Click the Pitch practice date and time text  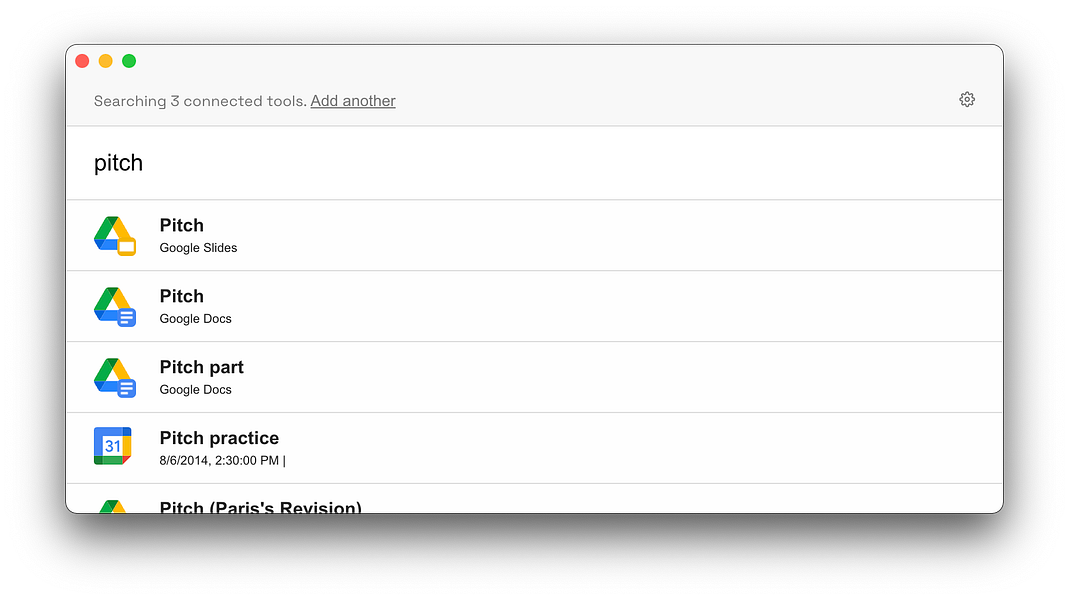pos(221,461)
